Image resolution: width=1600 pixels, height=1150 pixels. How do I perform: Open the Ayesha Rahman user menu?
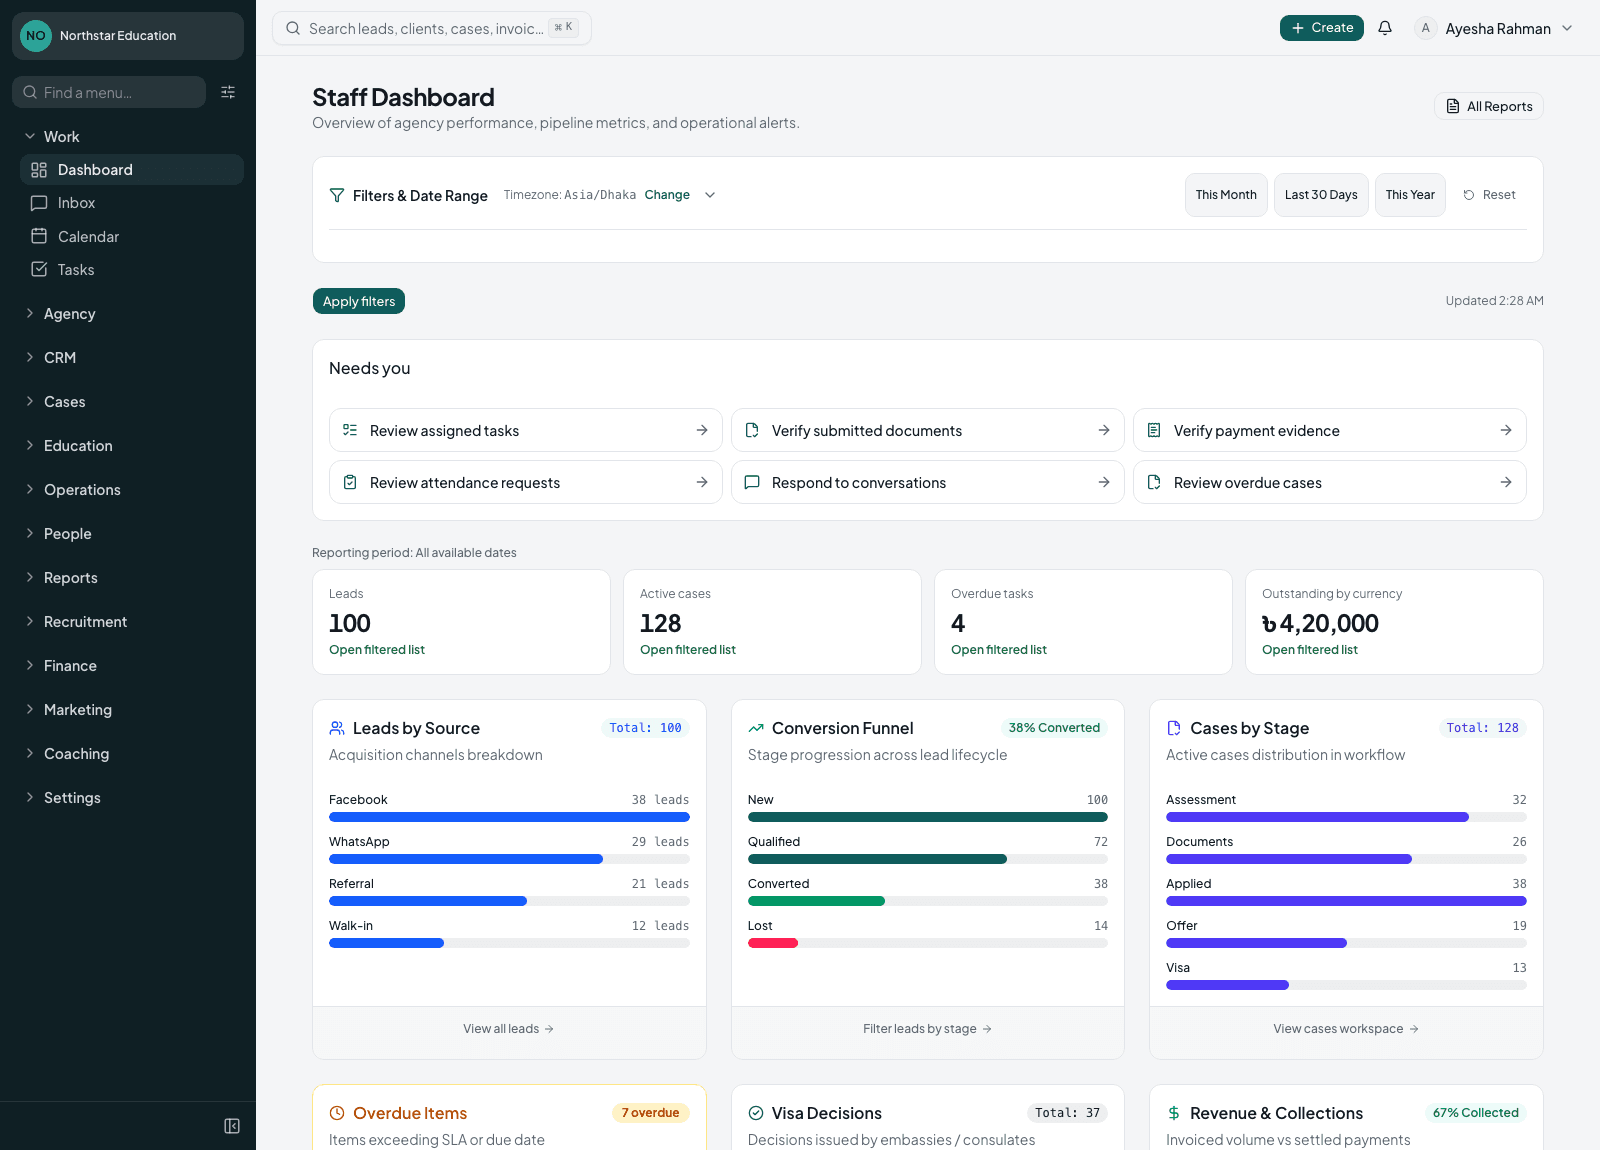(x=1494, y=28)
